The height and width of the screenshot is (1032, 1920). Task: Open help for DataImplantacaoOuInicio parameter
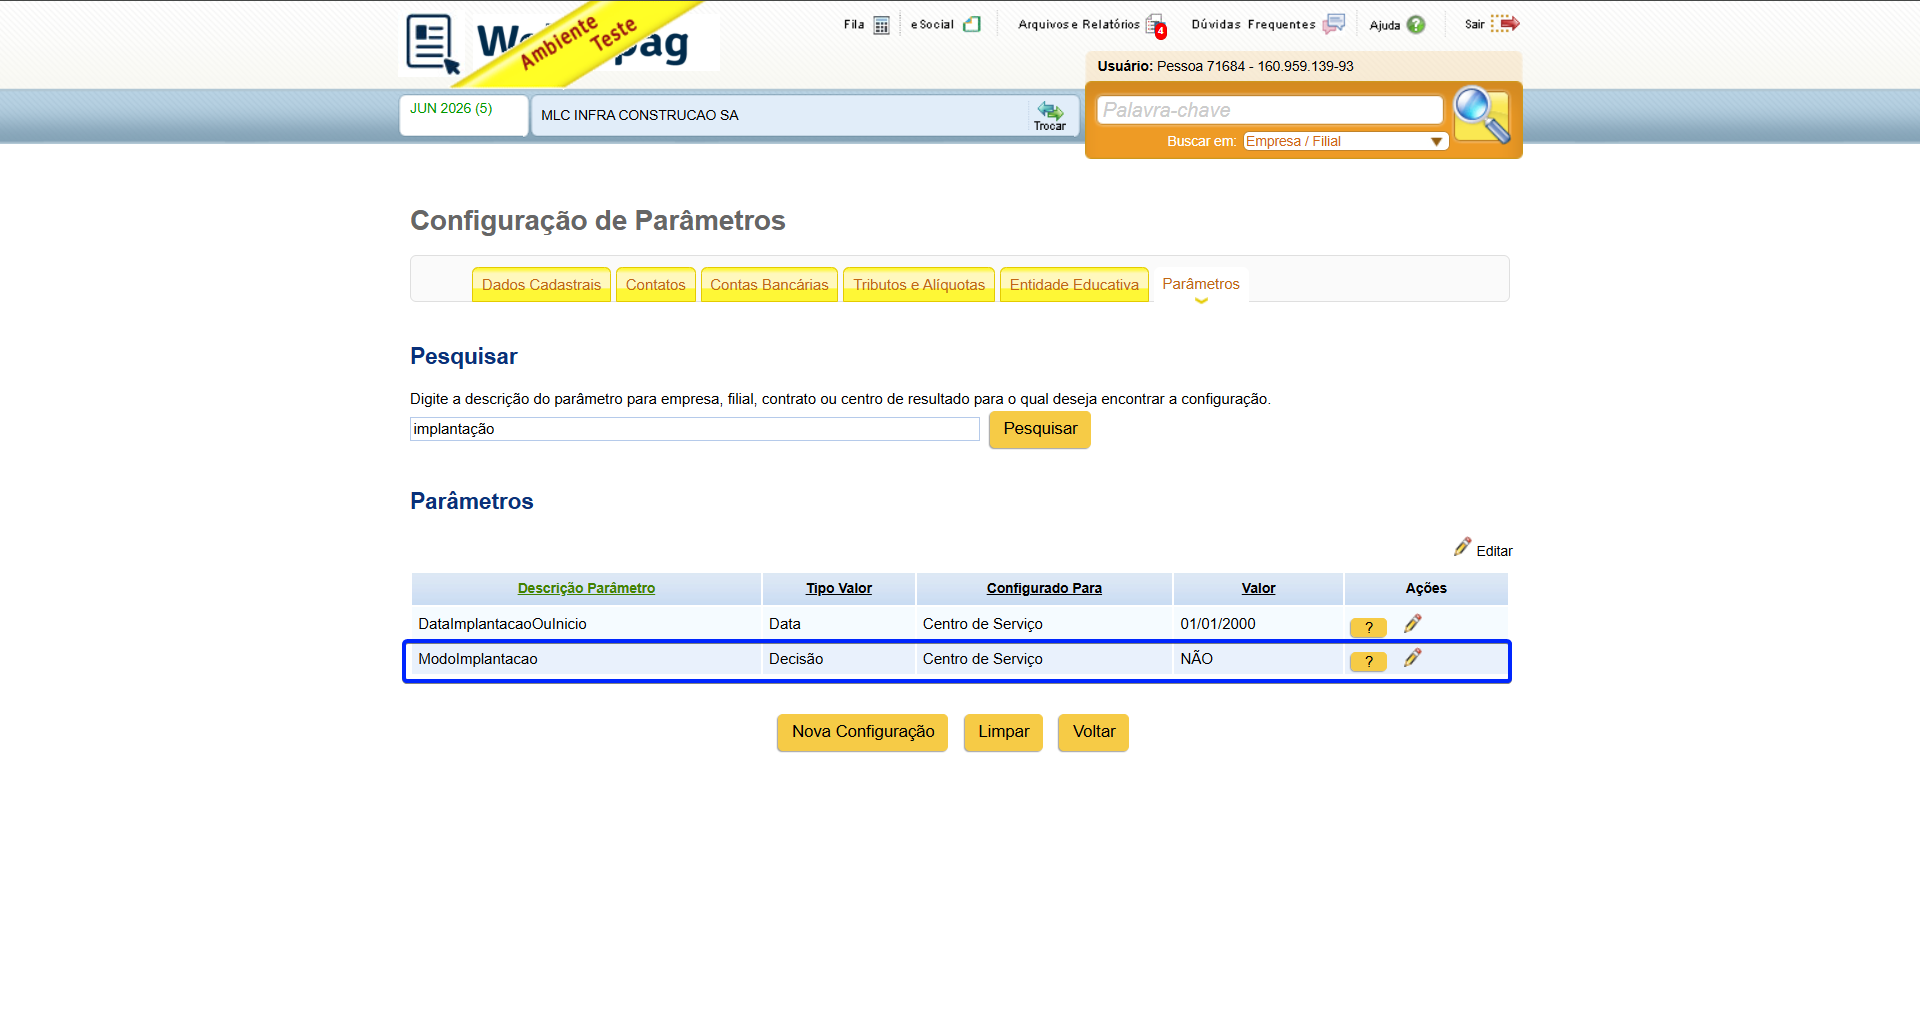pyautogui.click(x=1368, y=627)
